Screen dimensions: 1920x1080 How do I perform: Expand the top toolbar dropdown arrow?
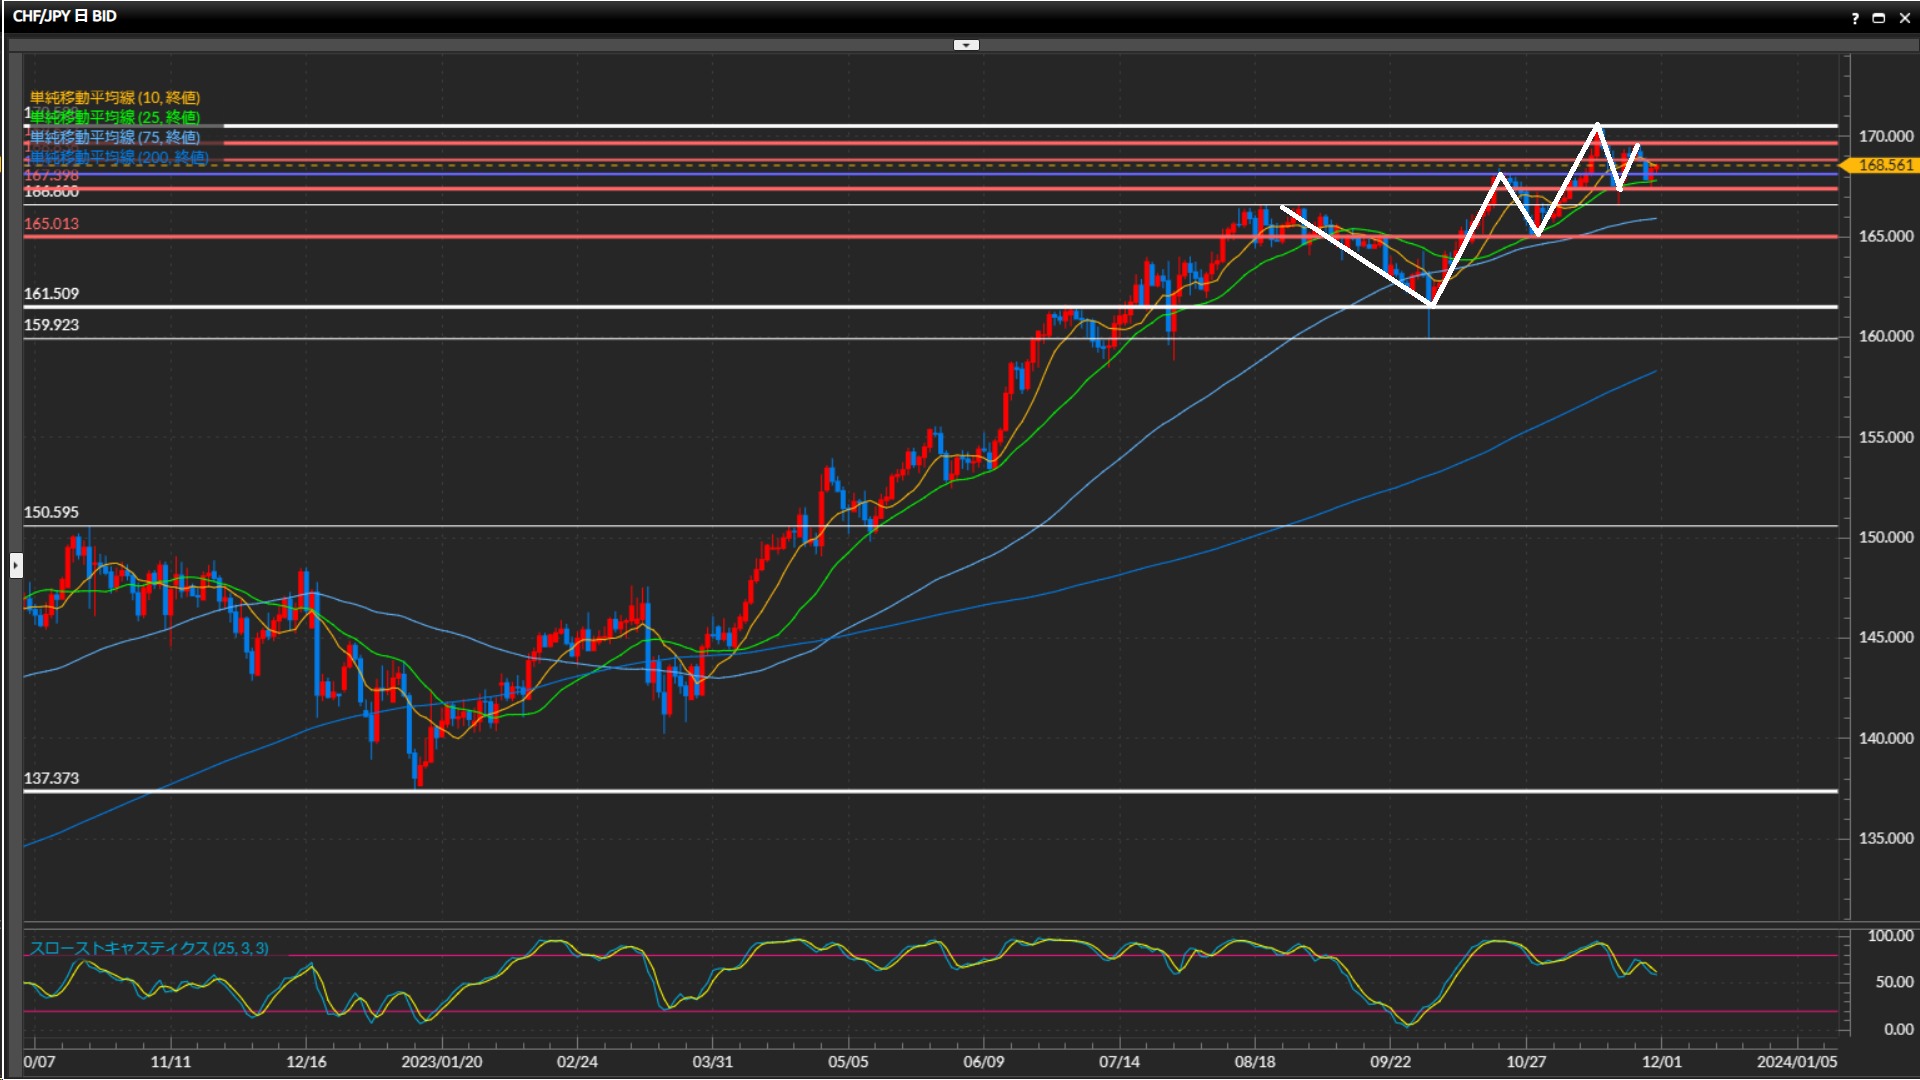coord(966,45)
